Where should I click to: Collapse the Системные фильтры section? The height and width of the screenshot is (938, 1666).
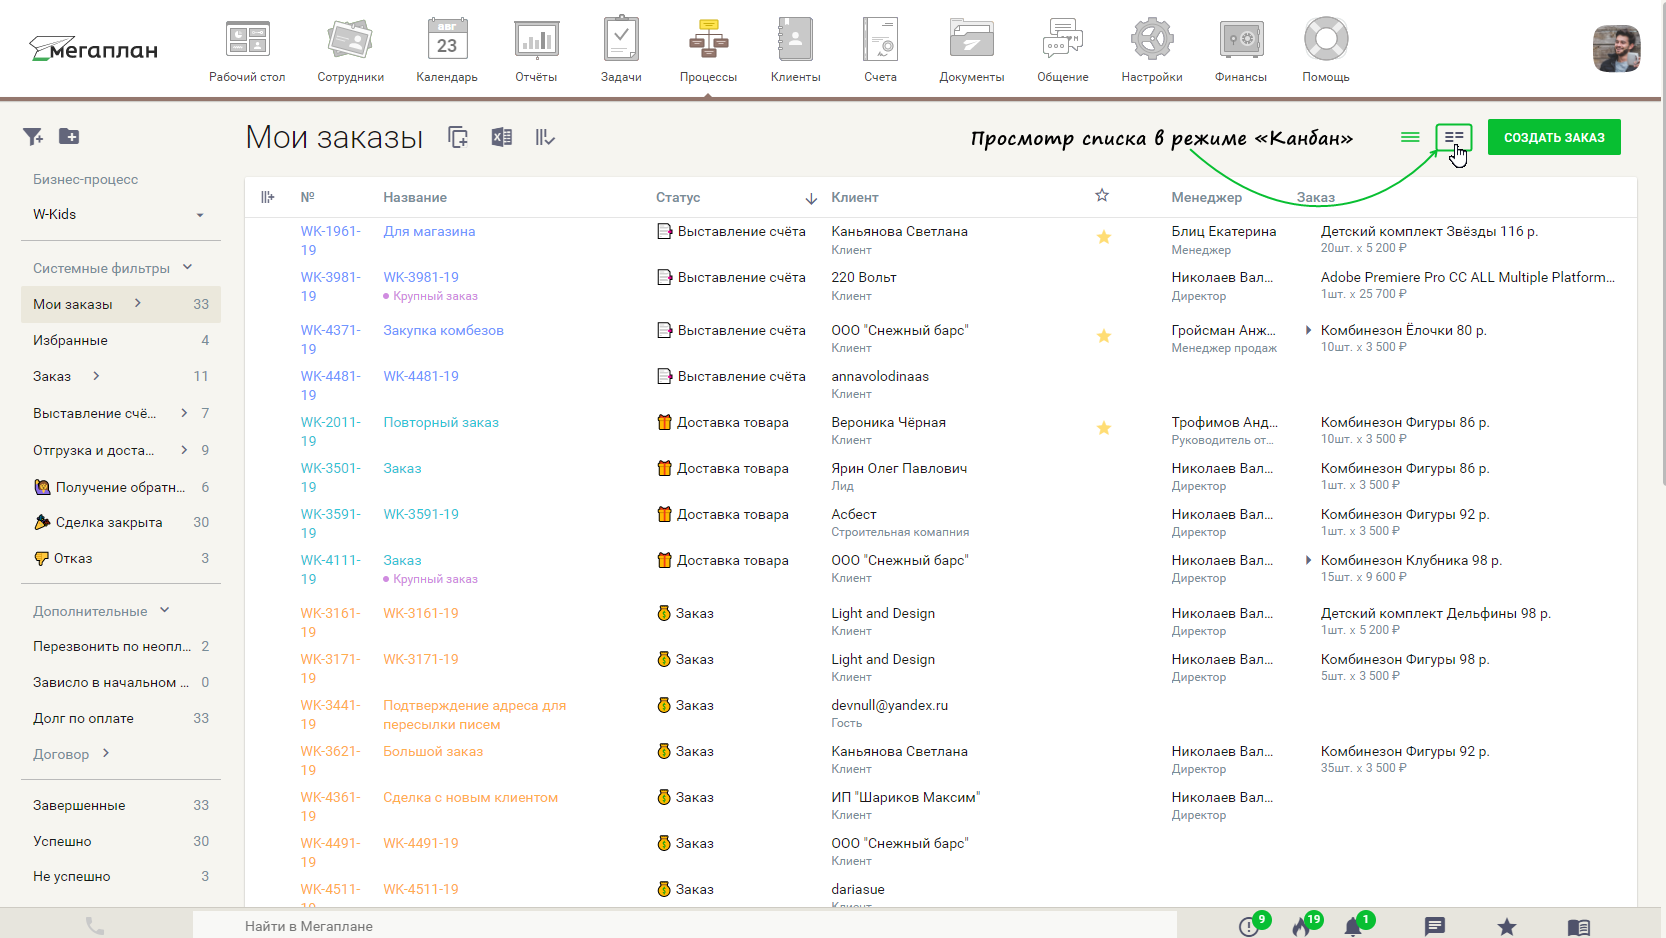coord(187,267)
